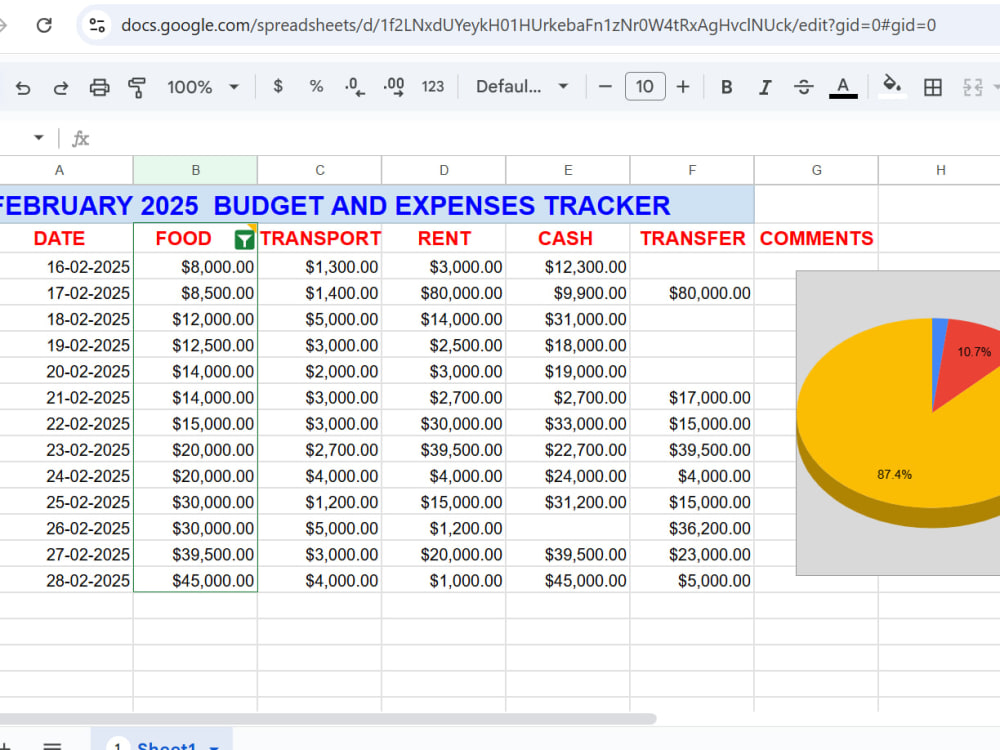Select food cell $8,500.00
This screenshot has height=750, width=1000.
tap(195, 293)
